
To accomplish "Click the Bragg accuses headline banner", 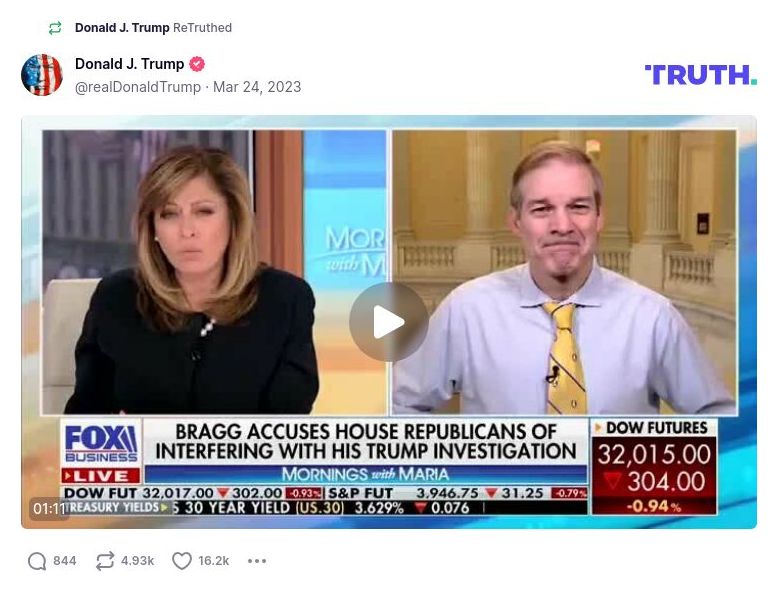I will point(366,442).
